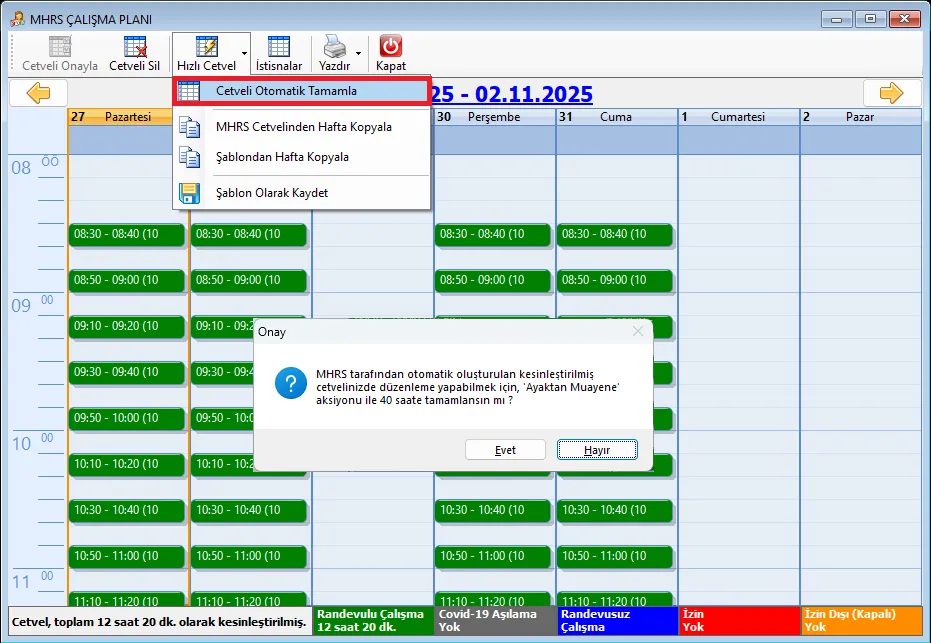
Task: Select Perşembe's 08:30 - 08:40 appointment slot
Action: coord(493,234)
